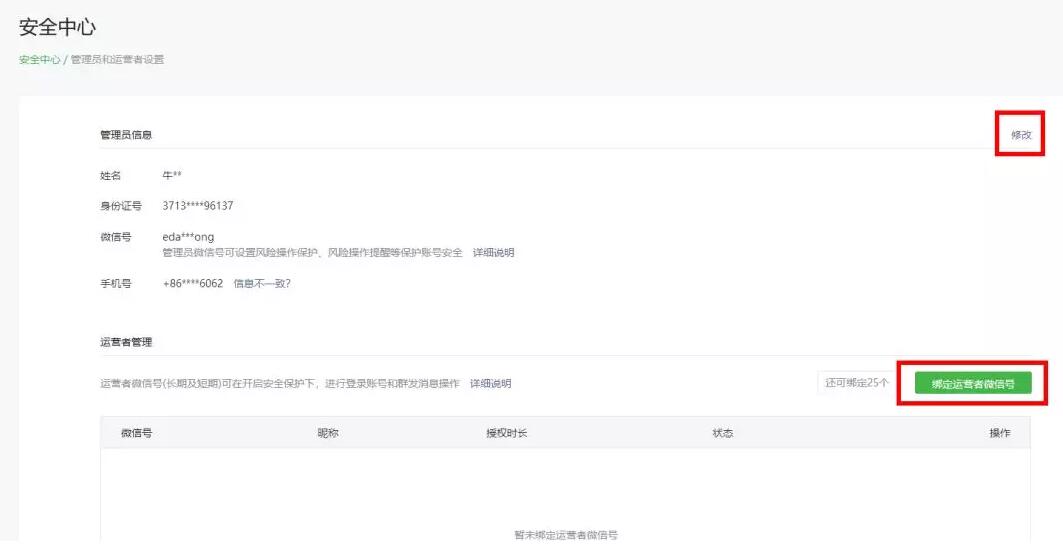Screen dimensions: 1063x546
Task: Click the 还可绑定25个 quota label
Action: click(856, 383)
